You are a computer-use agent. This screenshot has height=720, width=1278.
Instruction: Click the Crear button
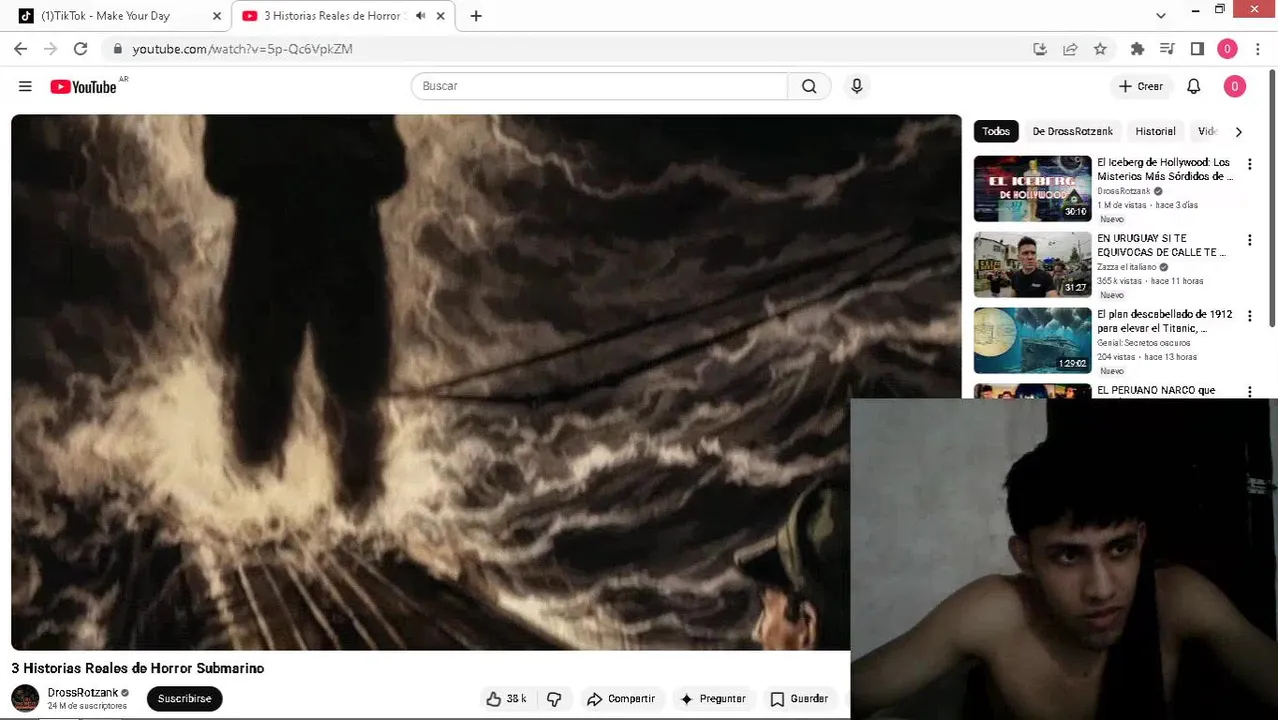[1141, 87]
